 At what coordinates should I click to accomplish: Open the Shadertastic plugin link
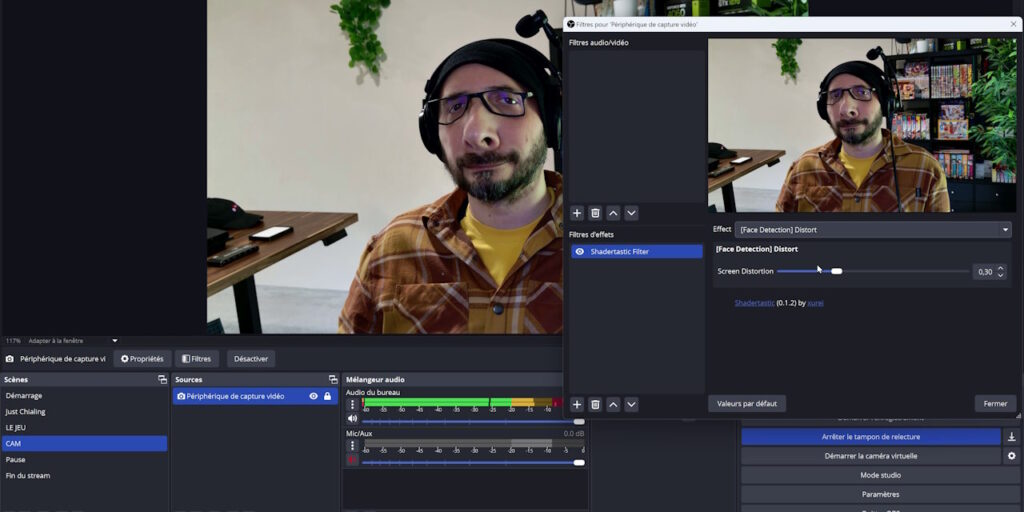click(754, 303)
